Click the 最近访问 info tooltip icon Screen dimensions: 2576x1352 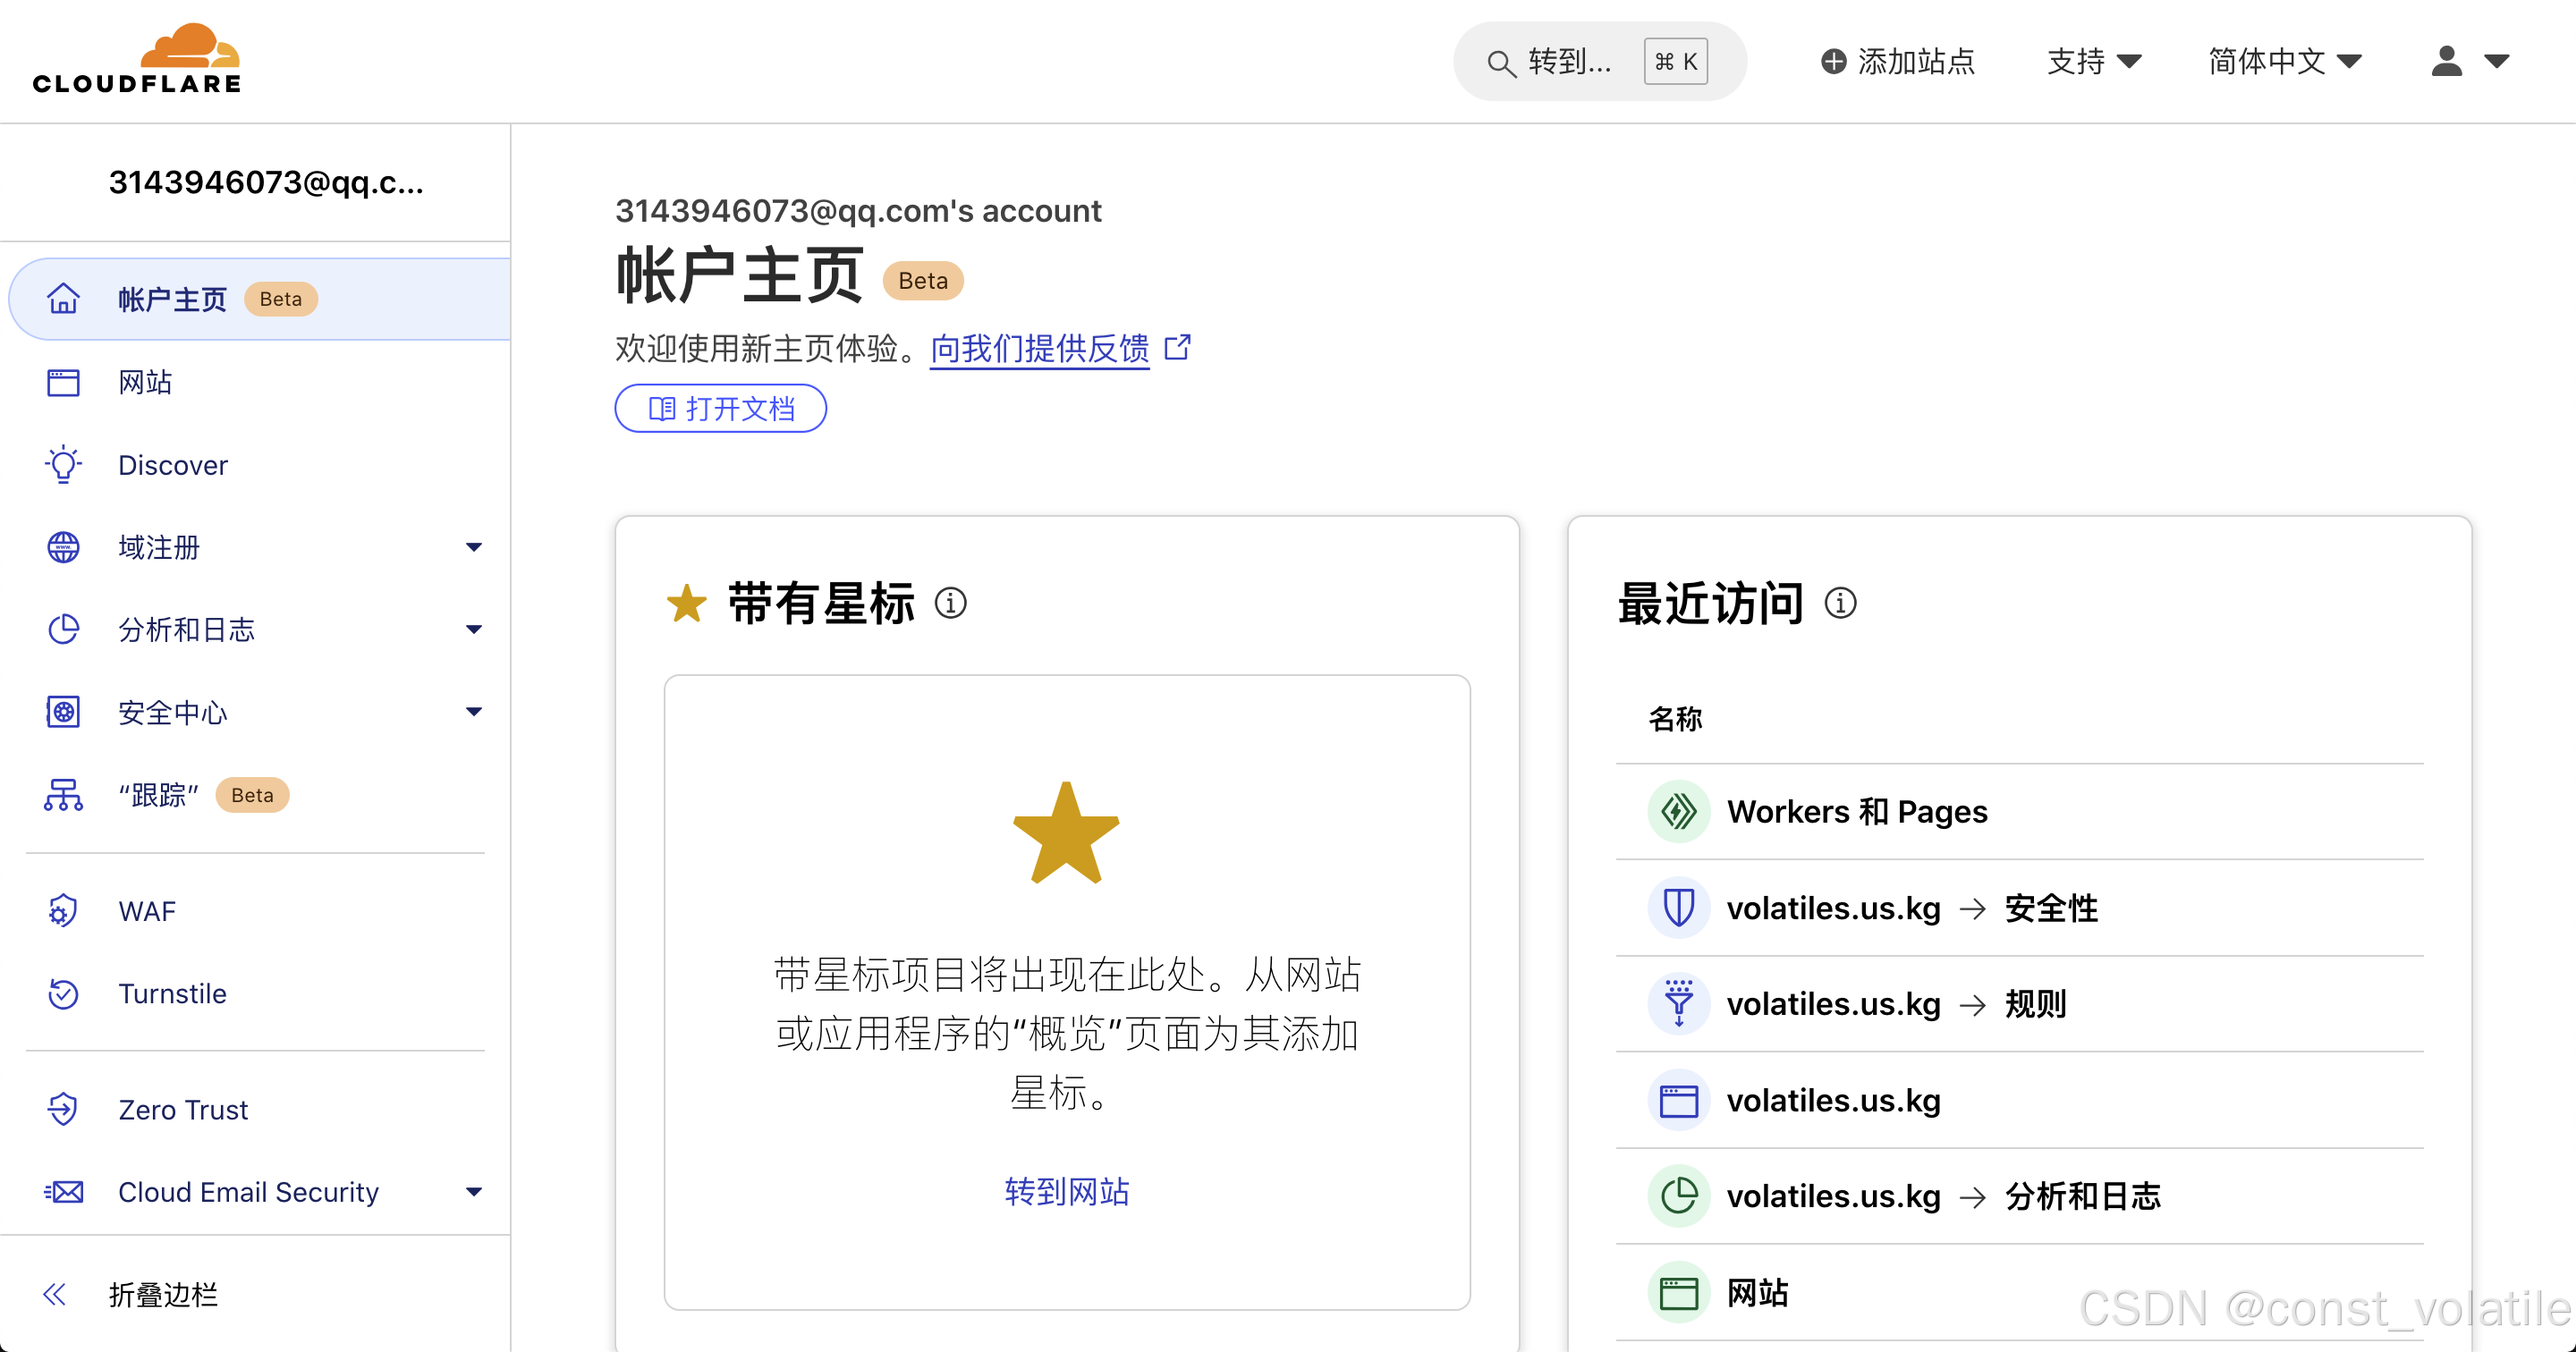[1841, 603]
